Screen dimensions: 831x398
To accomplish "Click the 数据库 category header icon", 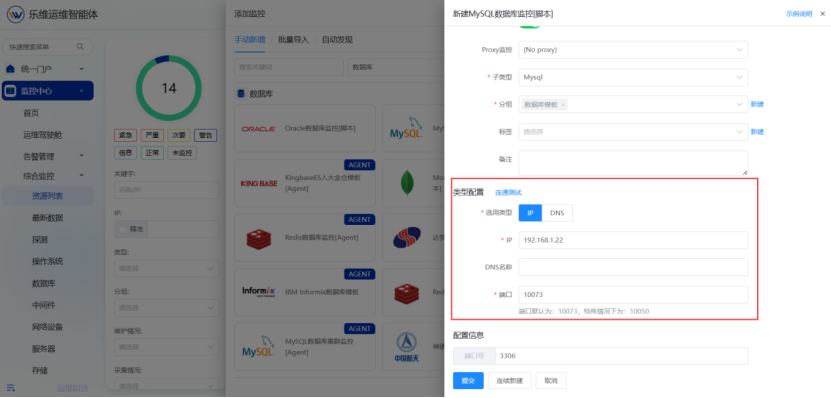I will click(241, 94).
